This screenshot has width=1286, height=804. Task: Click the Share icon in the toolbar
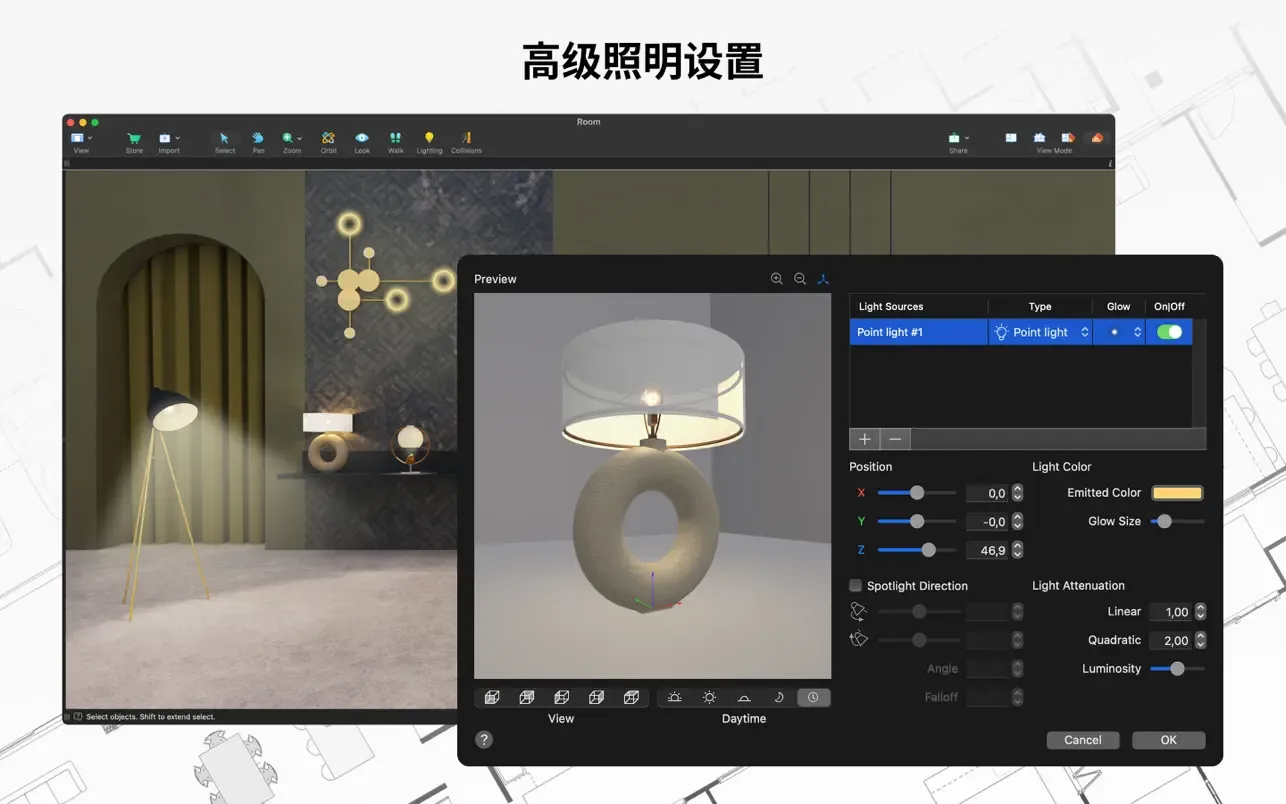[x=954, y=138]
